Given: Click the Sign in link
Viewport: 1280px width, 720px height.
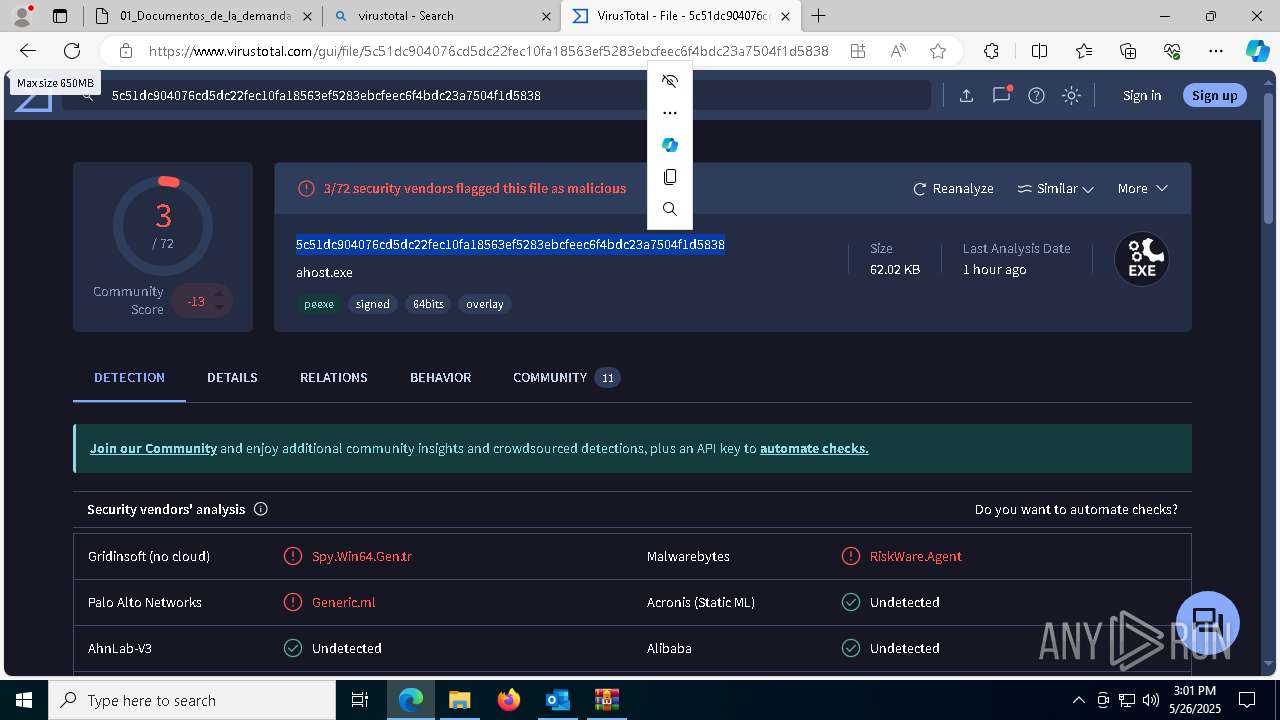Looking at the screenshot, I should tap(1142, 95).
